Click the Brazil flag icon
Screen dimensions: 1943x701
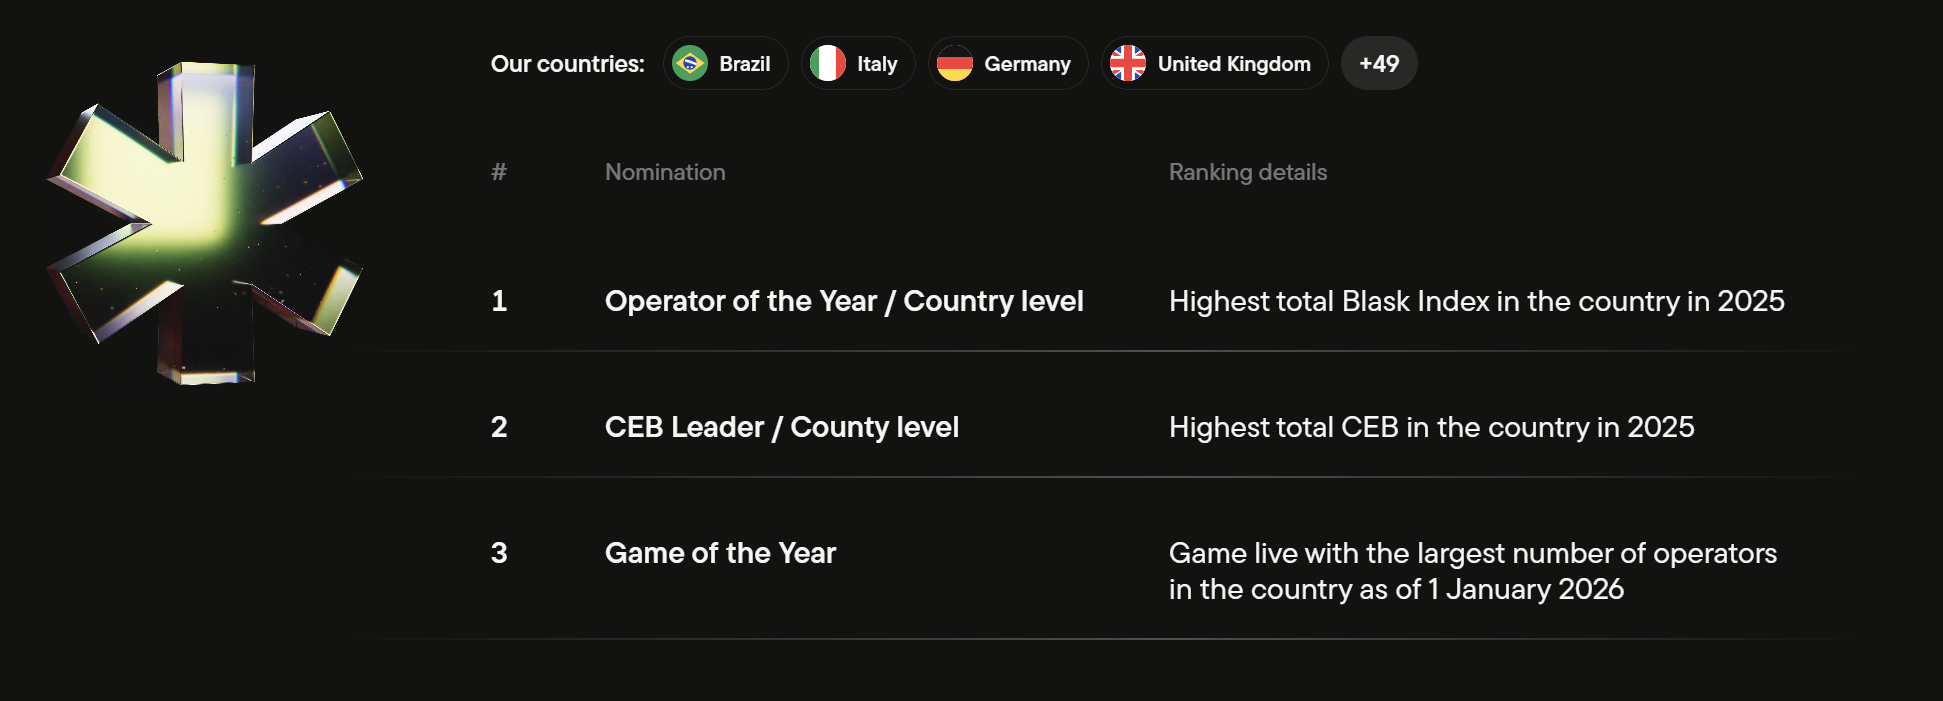[x=690, y=62]
